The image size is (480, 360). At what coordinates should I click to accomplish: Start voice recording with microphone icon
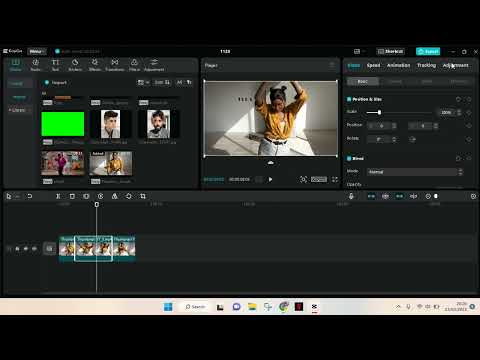point(351,196)
